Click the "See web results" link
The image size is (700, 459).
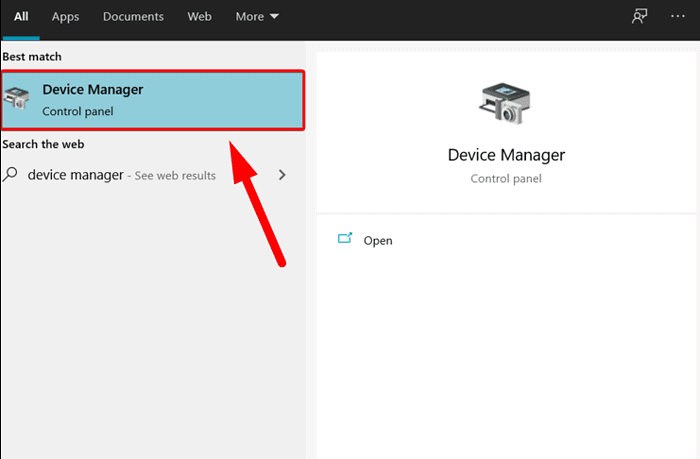tap(175, 176)
